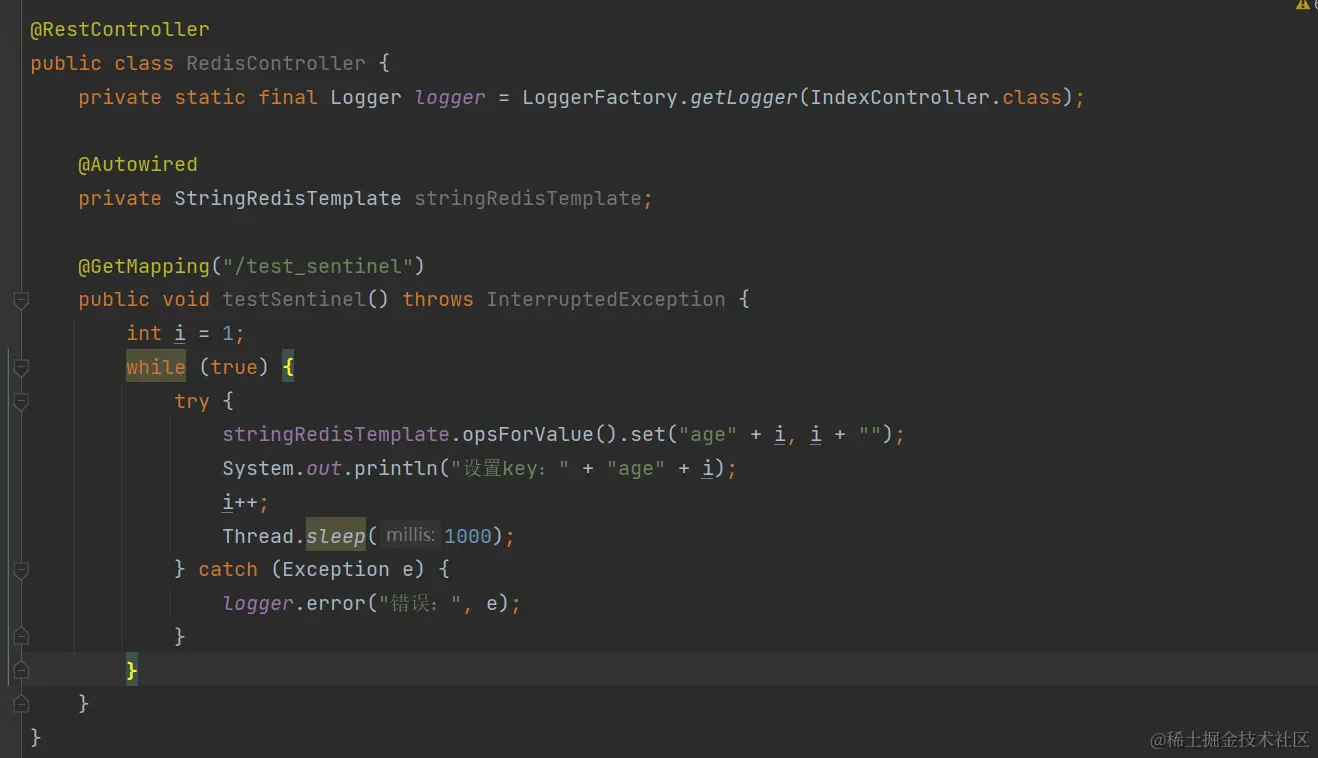This screenshot has width=1318, height=758.
Task: Click the 1000 sleep value
Action: click(x=468, y=536)
